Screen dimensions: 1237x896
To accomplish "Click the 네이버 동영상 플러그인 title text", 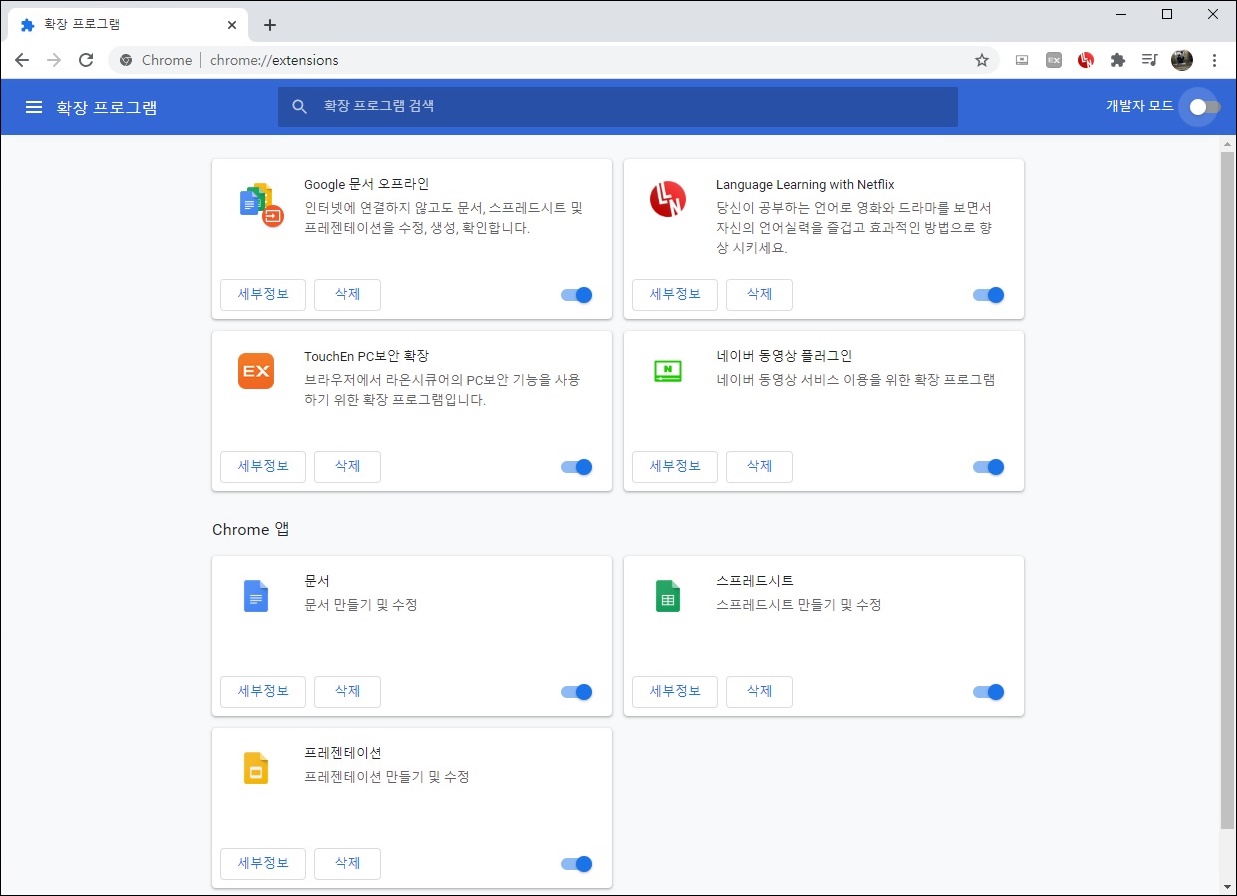I will point(784,356).
